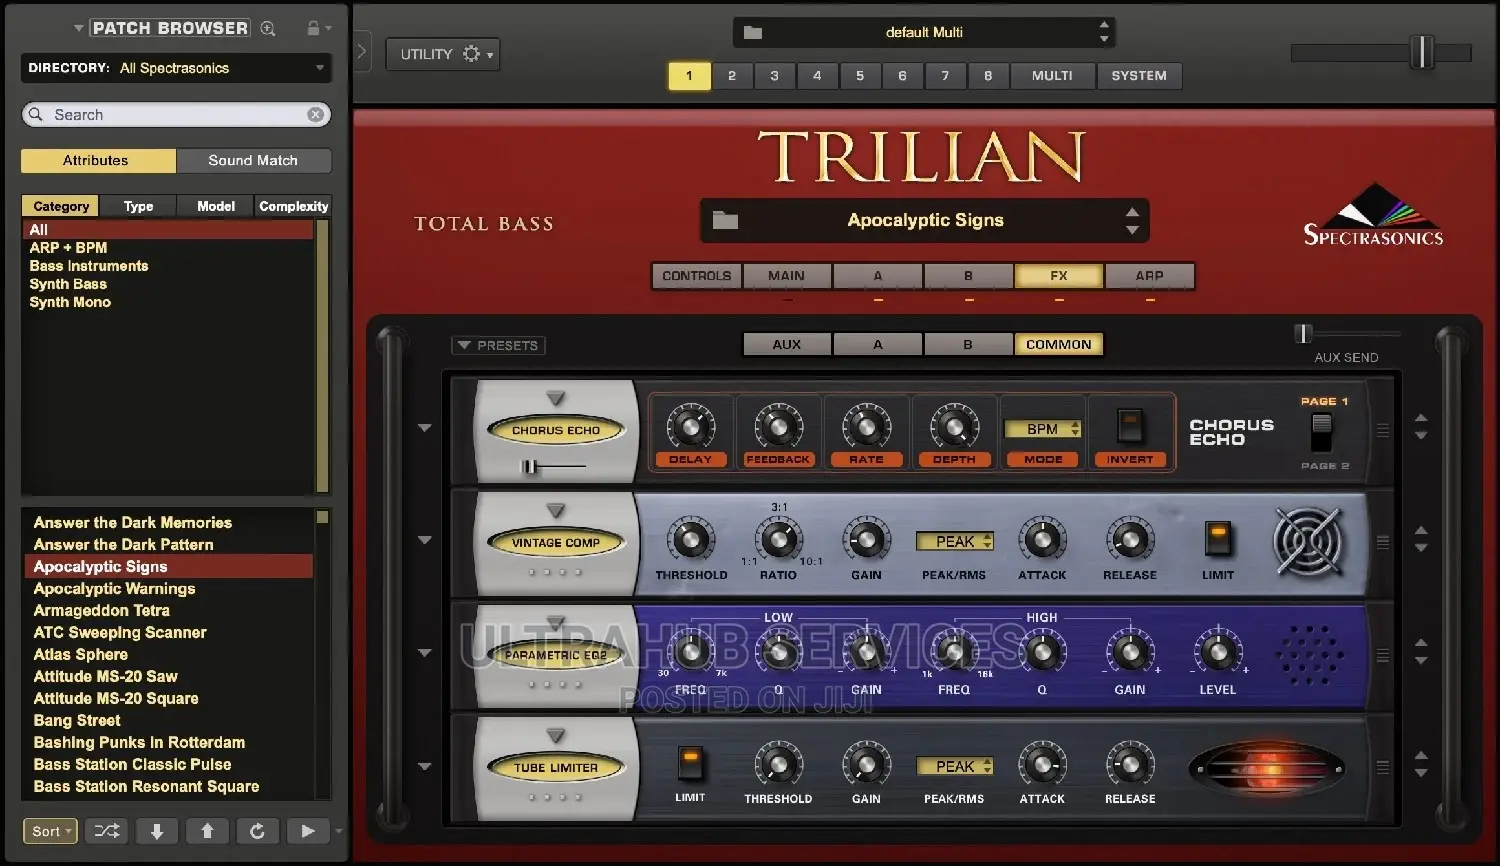
Task: Adjust the master volume slider
Action: coord(1421,52)
